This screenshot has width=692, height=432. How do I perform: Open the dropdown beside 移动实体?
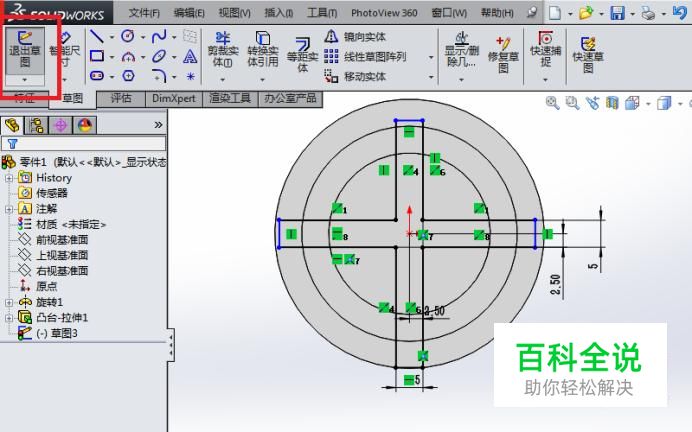pos(431,77)
